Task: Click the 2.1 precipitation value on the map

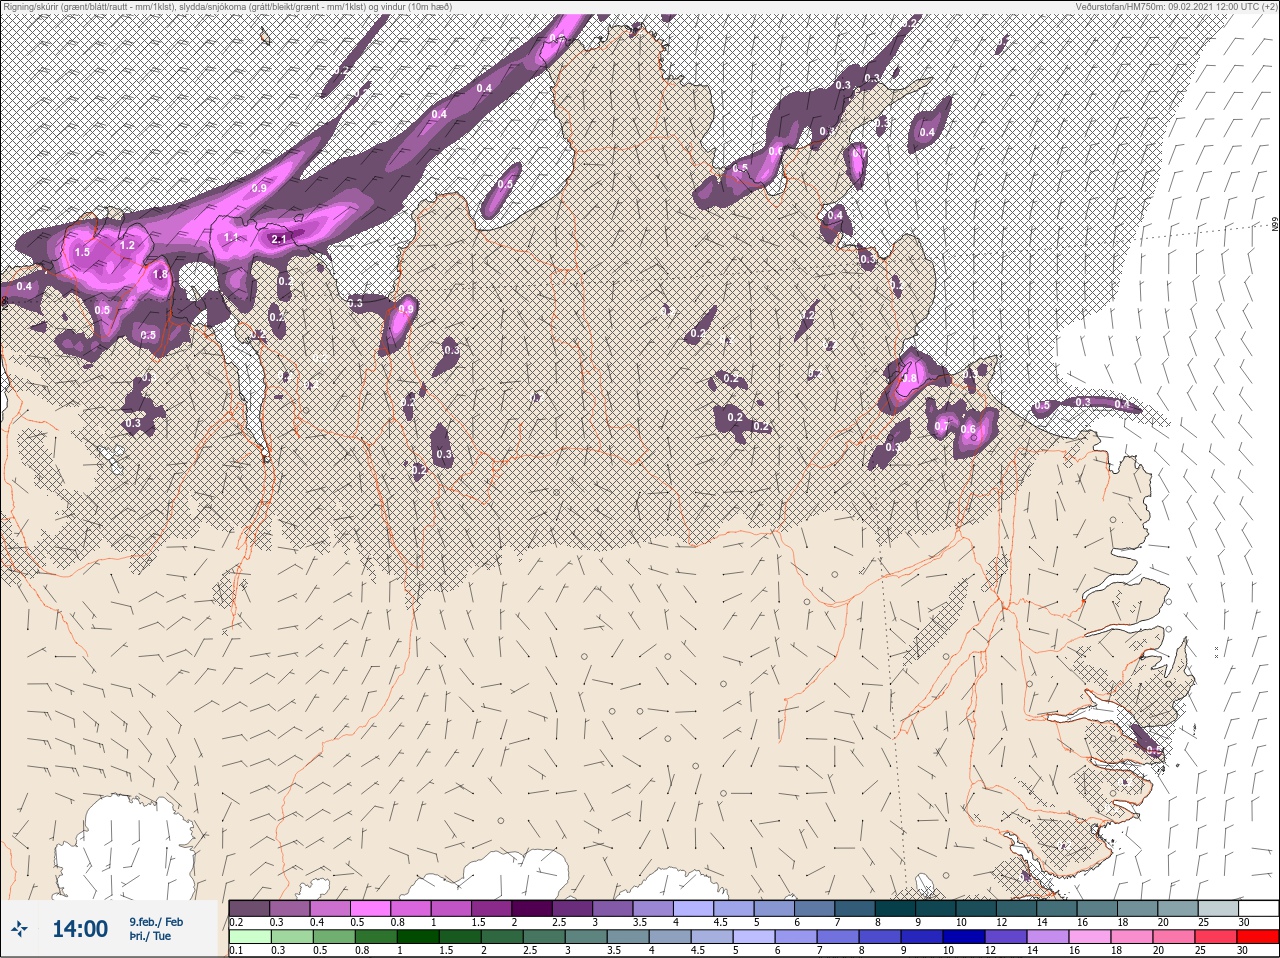Action: (279, 239)
